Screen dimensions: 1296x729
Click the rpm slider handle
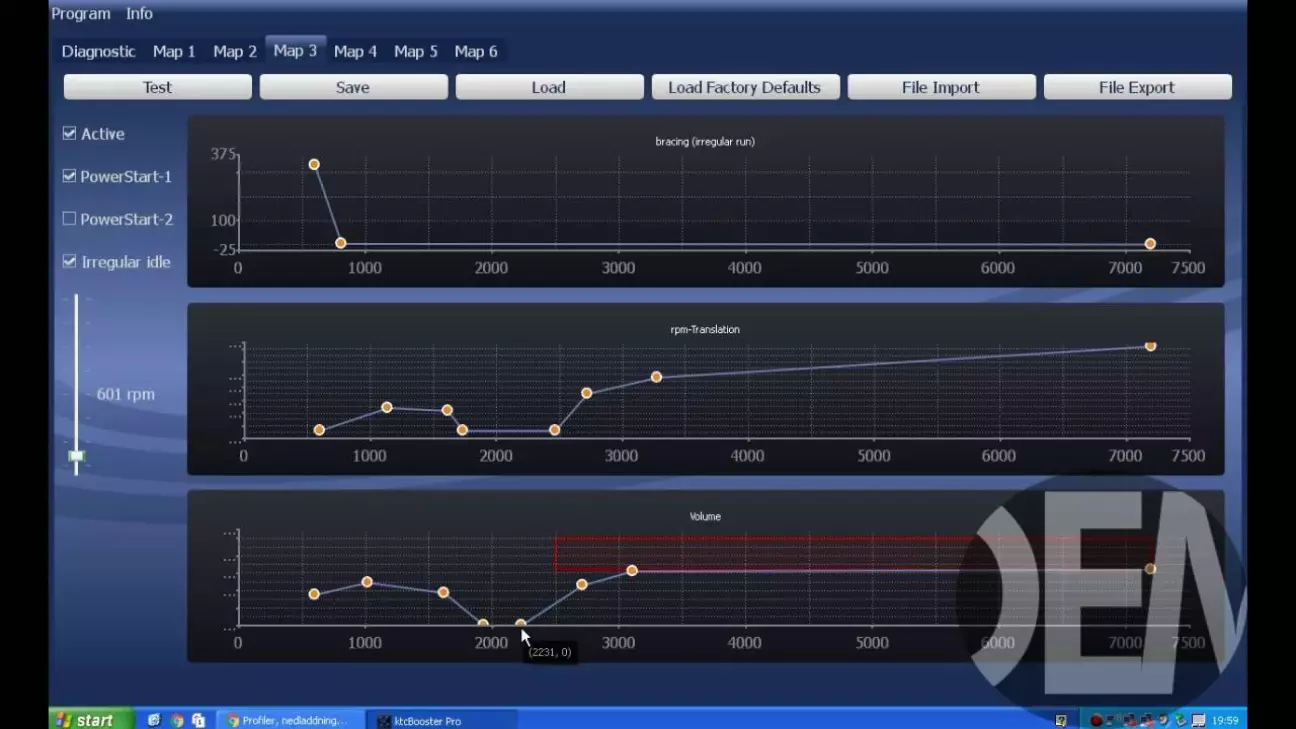point(76,456)
